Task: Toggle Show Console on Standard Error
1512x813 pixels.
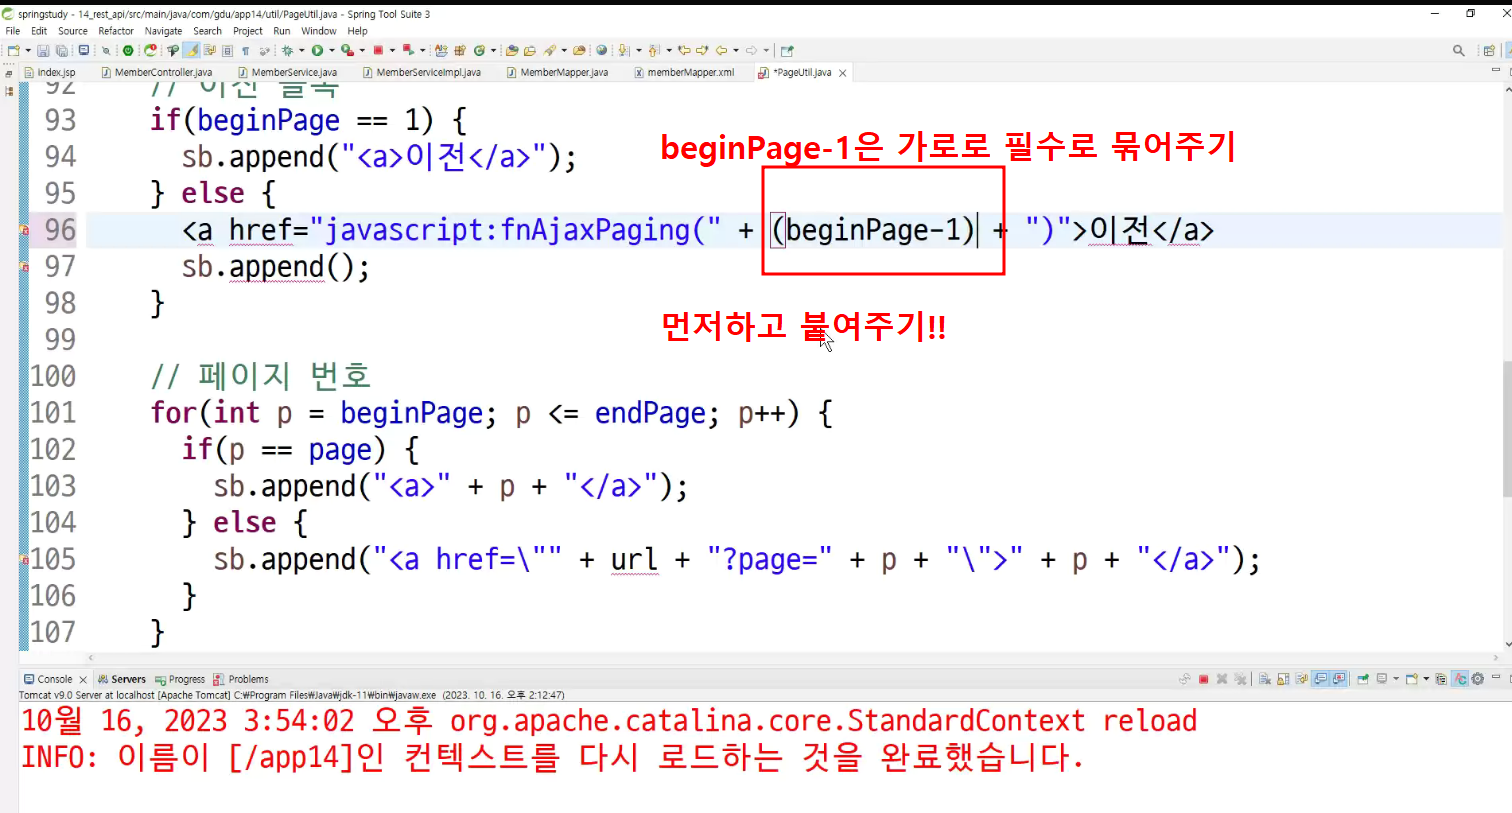Action: [1339, 679]
